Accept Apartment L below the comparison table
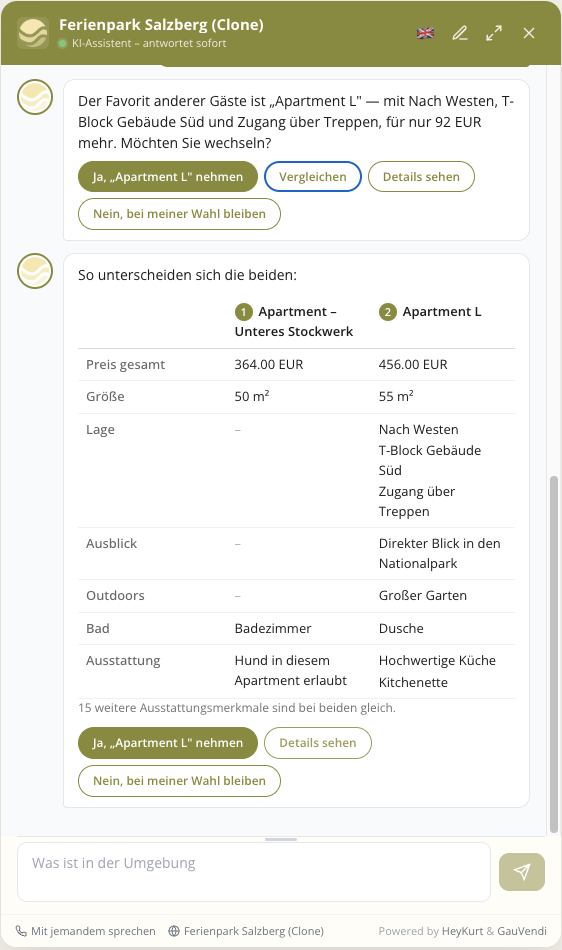 [x=168, y=743]
